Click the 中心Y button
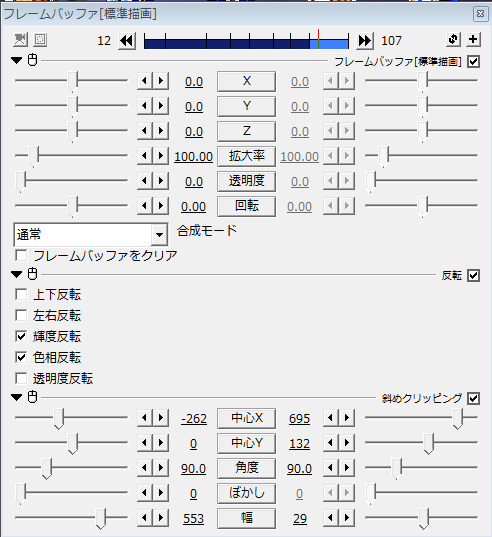The image size is (492, 537). [x=247, y=443]
